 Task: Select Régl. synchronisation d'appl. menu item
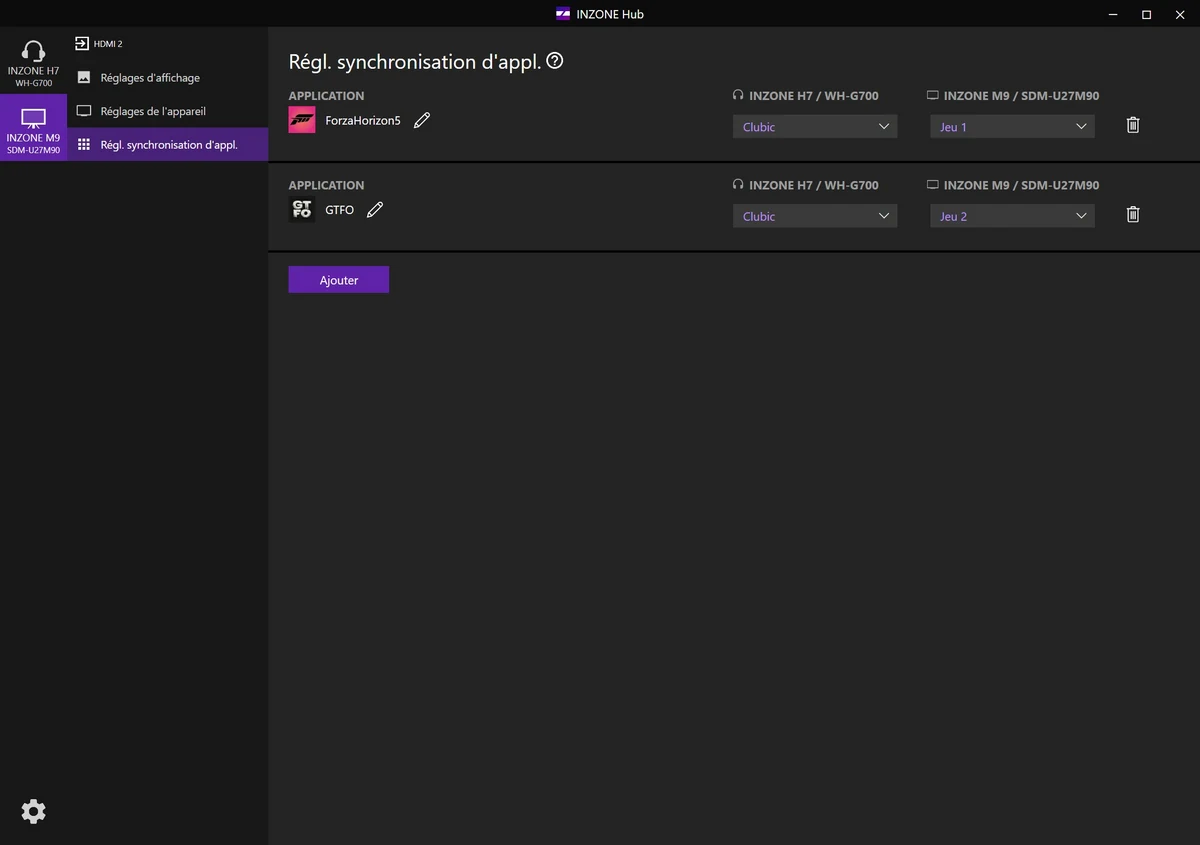point(167,144)
